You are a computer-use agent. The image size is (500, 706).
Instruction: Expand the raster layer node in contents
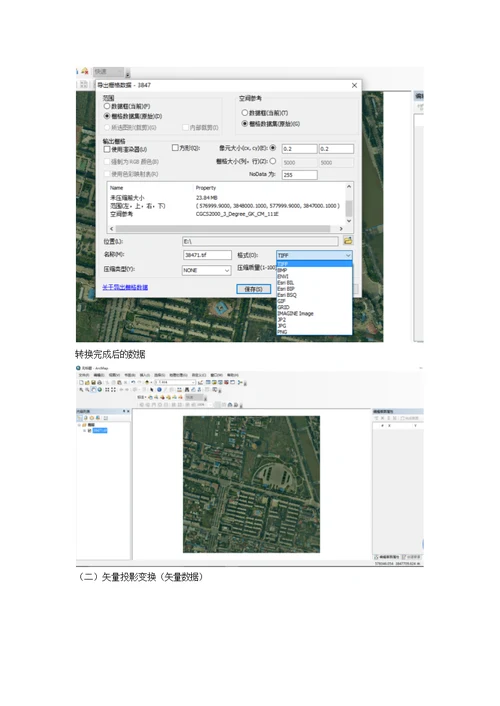(x=84, y=430)
